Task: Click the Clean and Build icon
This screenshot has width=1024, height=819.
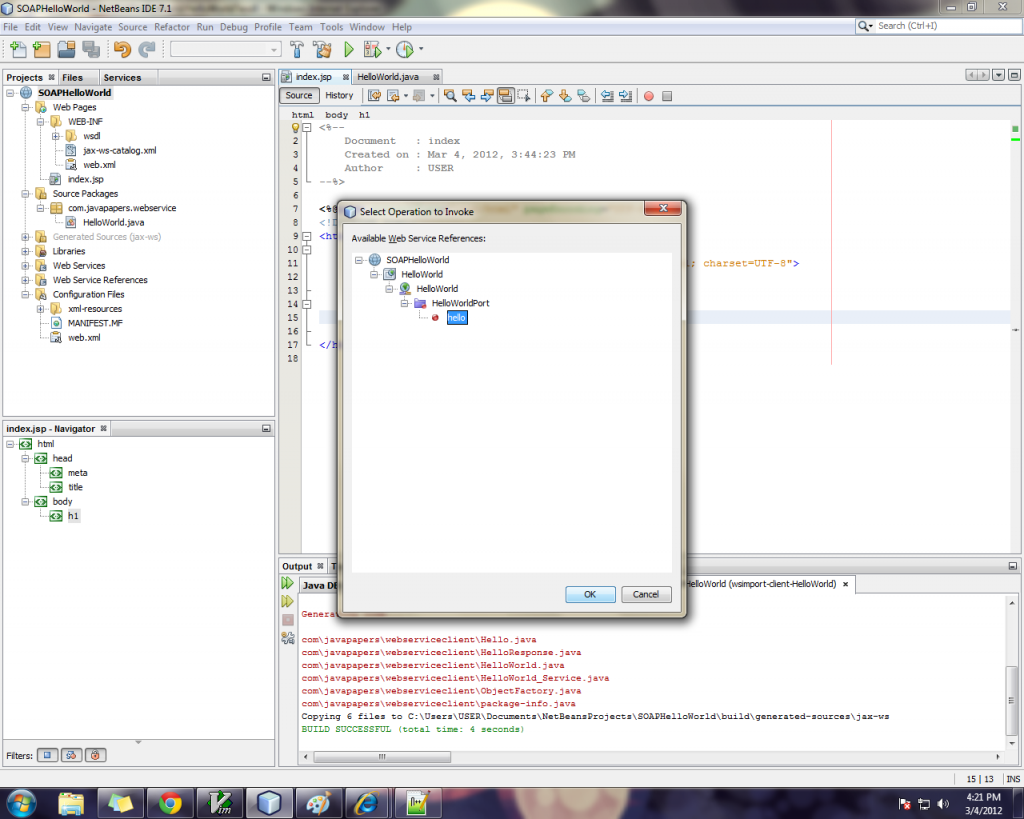Action: point(322,49)
